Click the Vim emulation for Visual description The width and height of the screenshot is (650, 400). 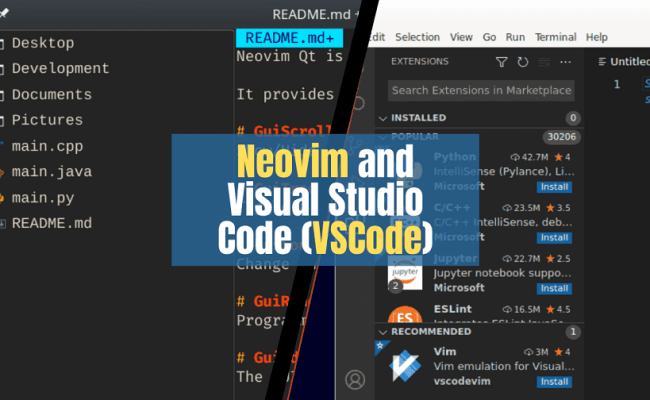click(x=504, y=366)
